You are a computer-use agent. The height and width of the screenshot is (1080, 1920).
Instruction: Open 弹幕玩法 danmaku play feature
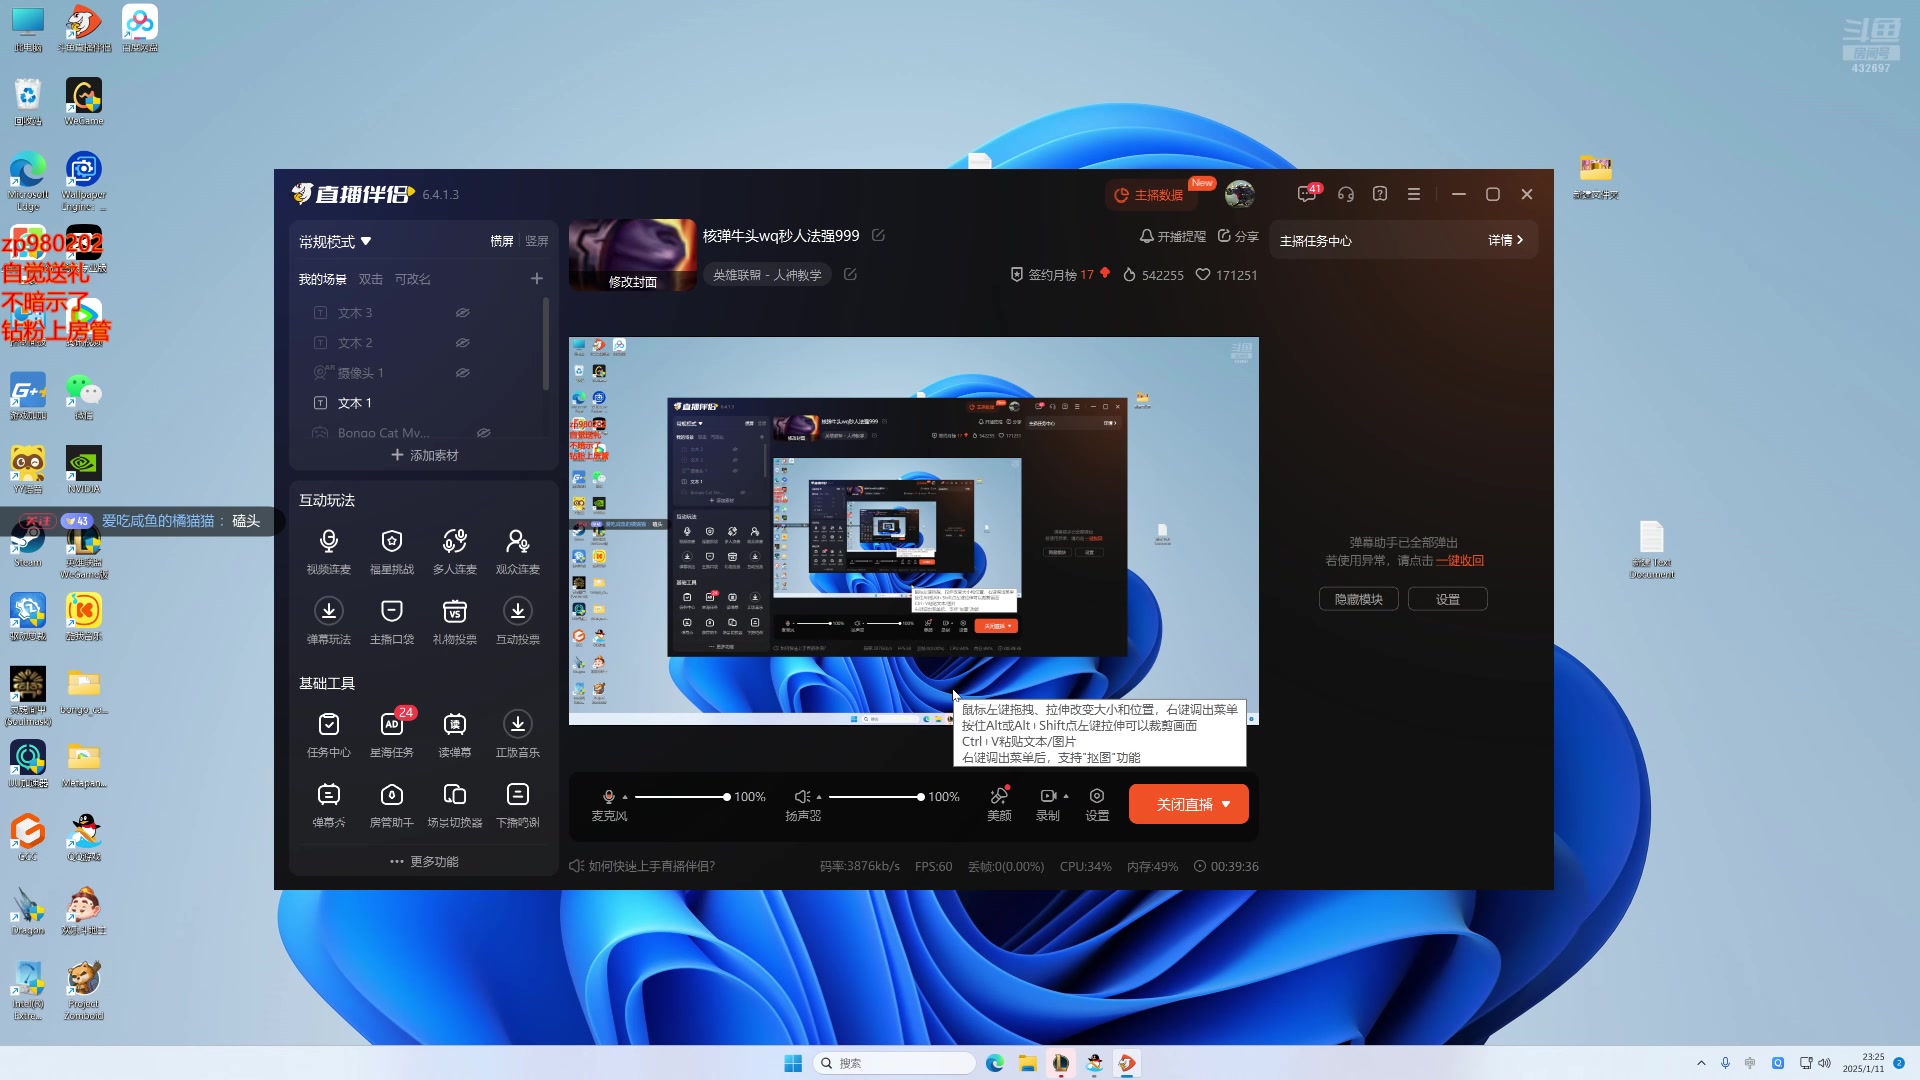(x=328, y=621)
